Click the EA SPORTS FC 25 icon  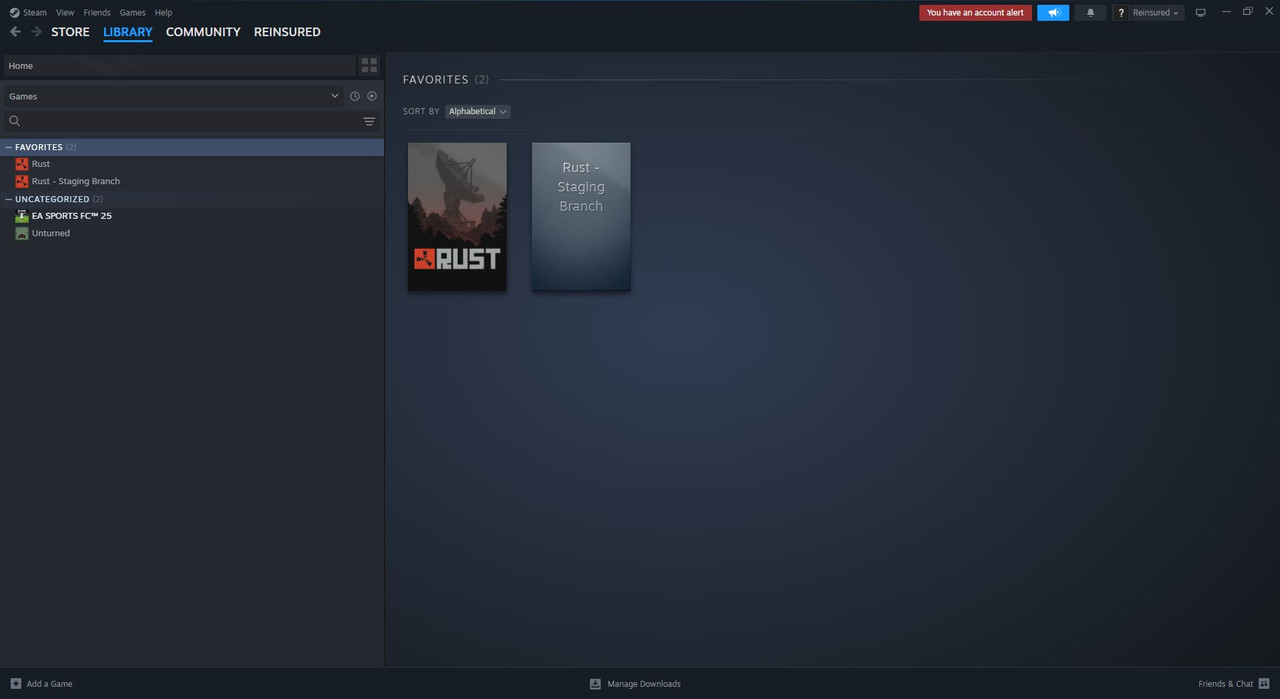(x=22, y=216)
